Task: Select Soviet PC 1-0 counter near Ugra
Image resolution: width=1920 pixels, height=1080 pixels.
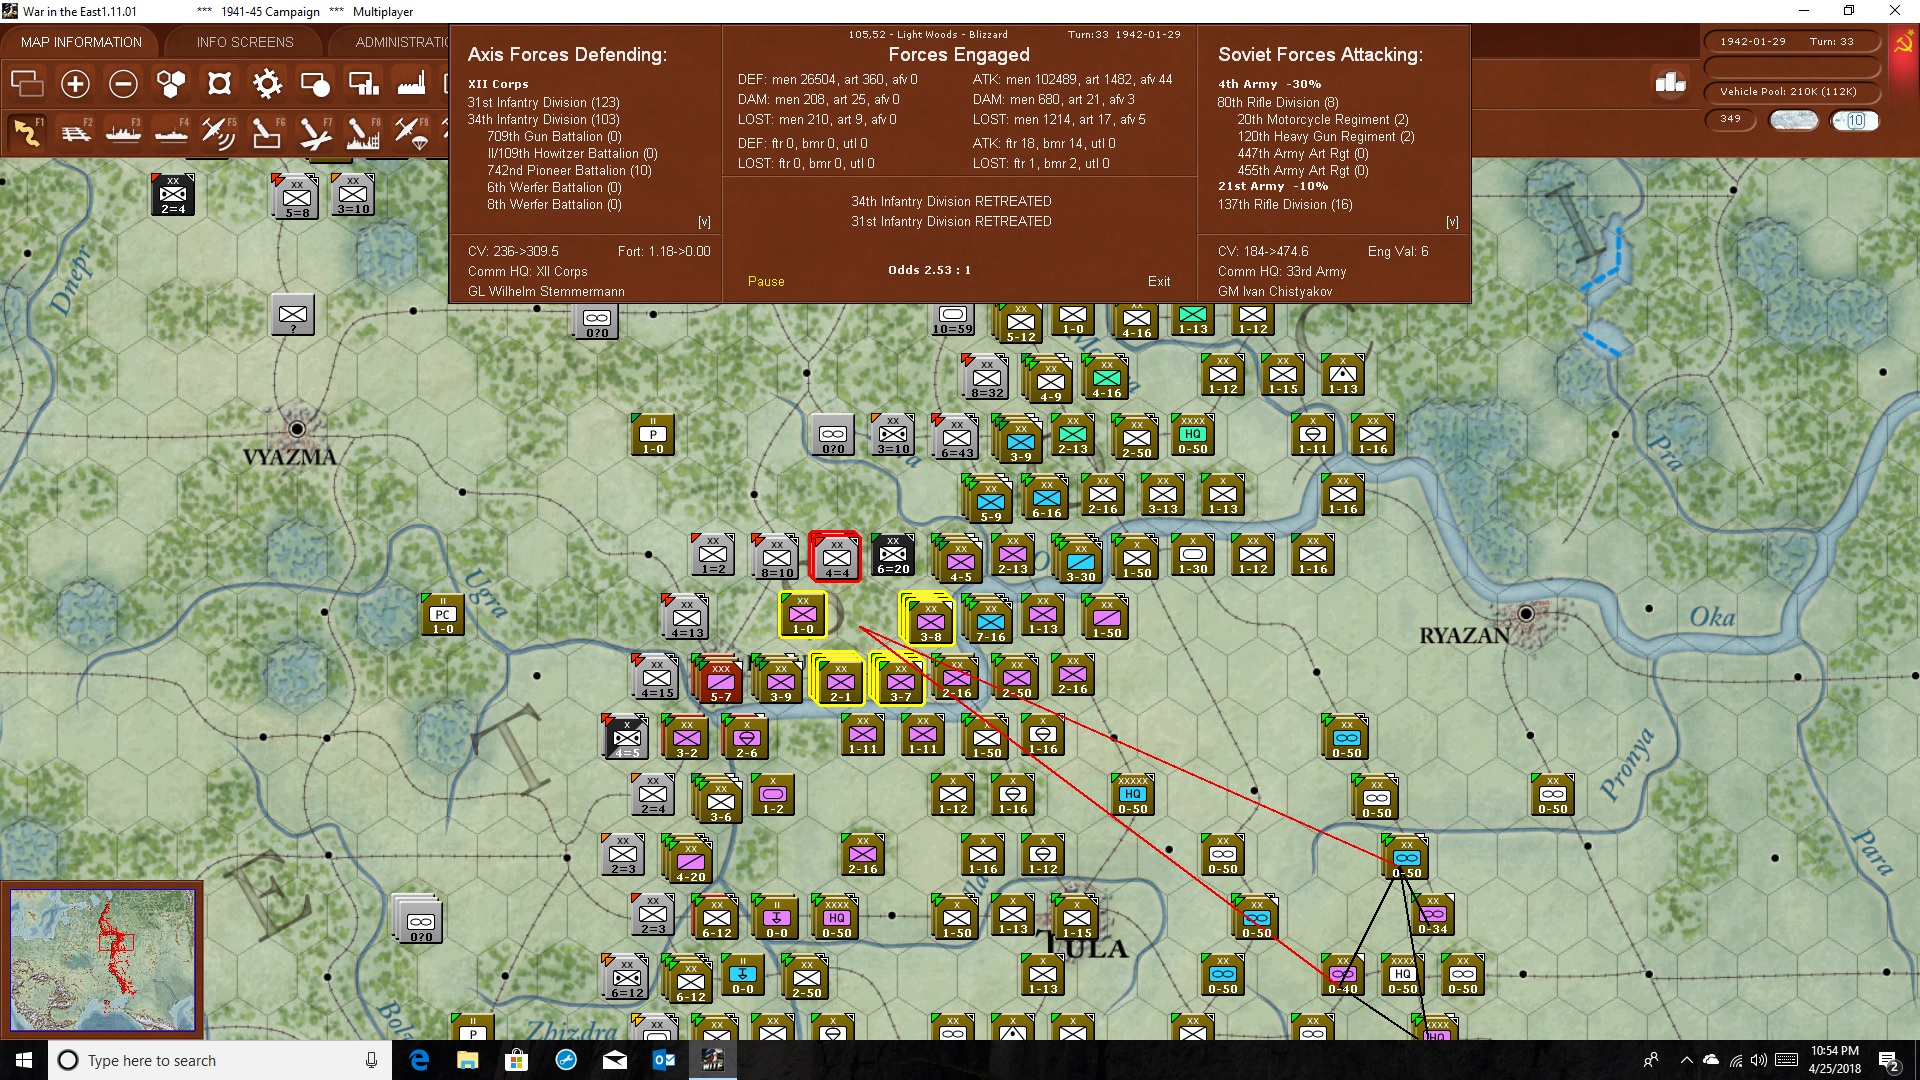Action: [443, 615]
